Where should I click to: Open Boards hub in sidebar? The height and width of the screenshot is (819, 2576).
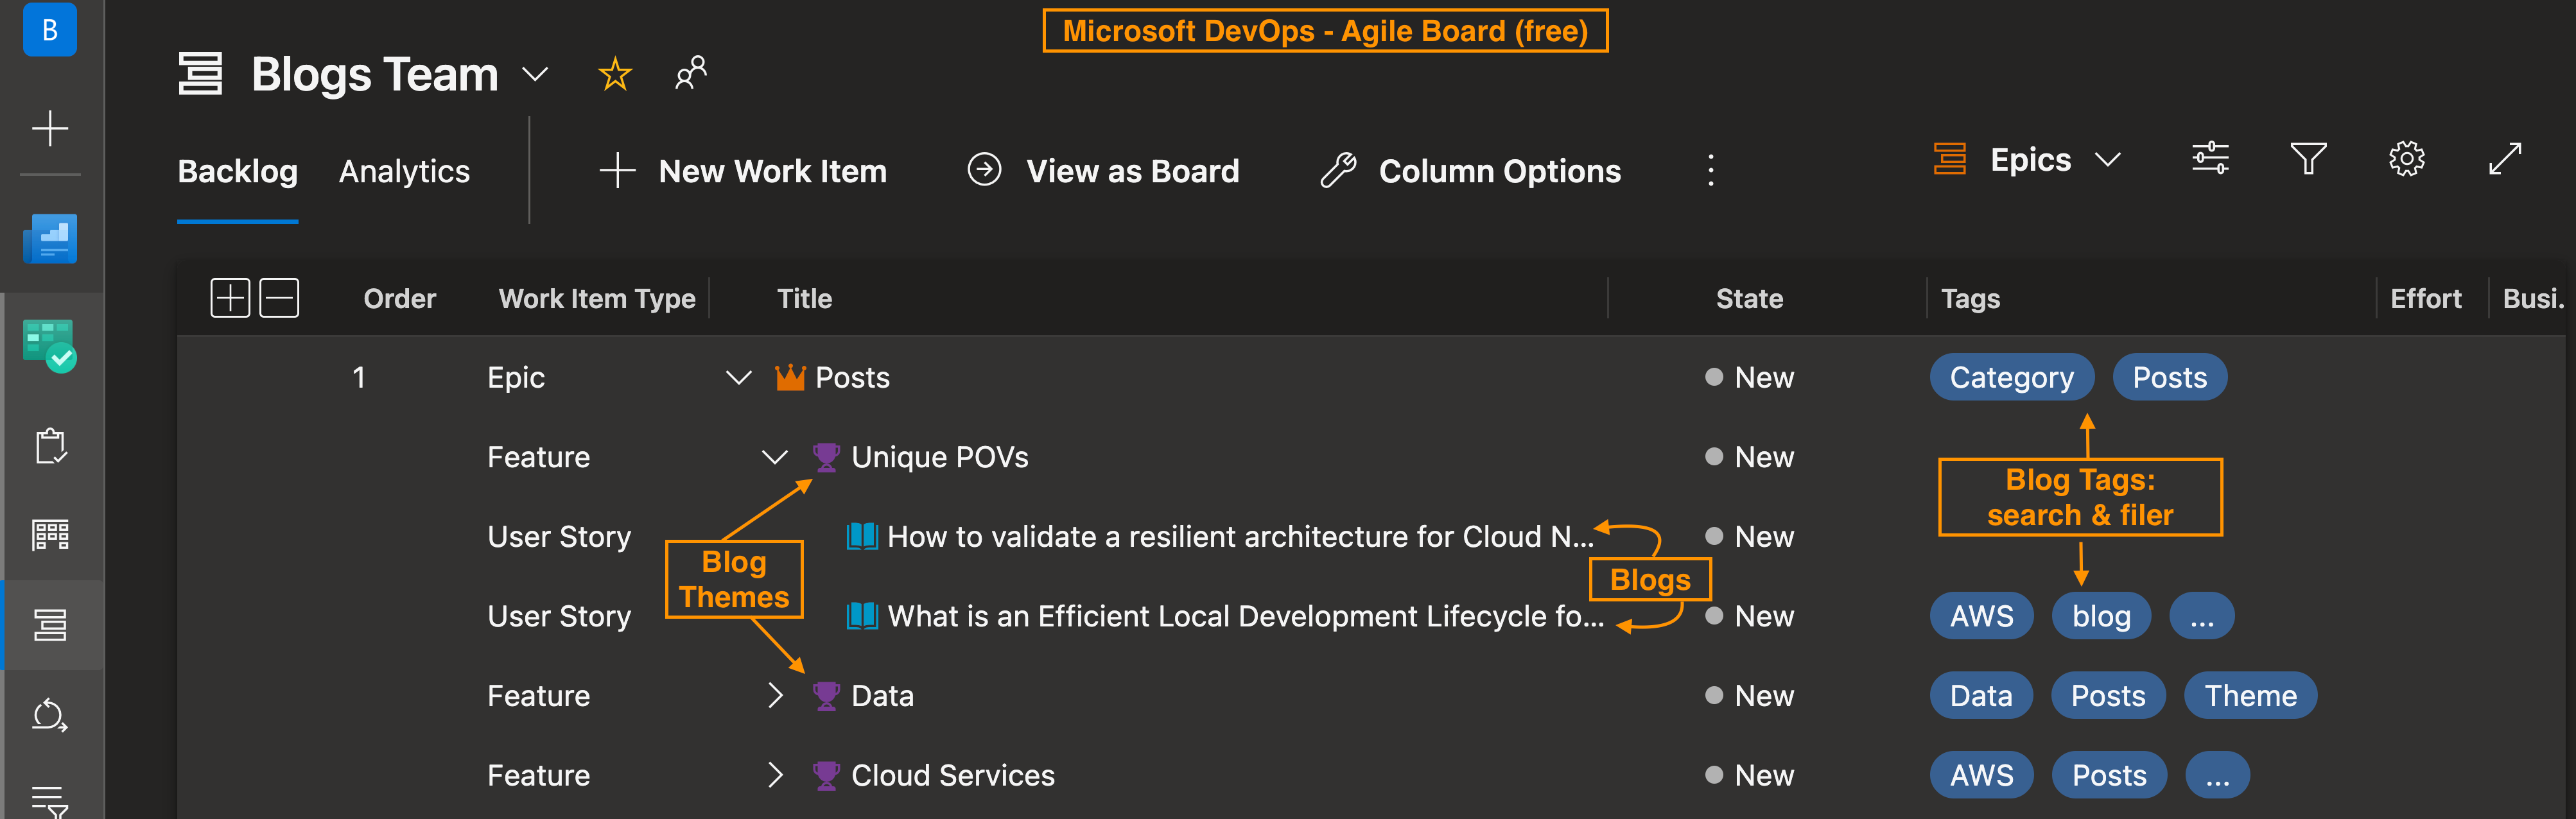pyautogui.click(x=50, y=344)
